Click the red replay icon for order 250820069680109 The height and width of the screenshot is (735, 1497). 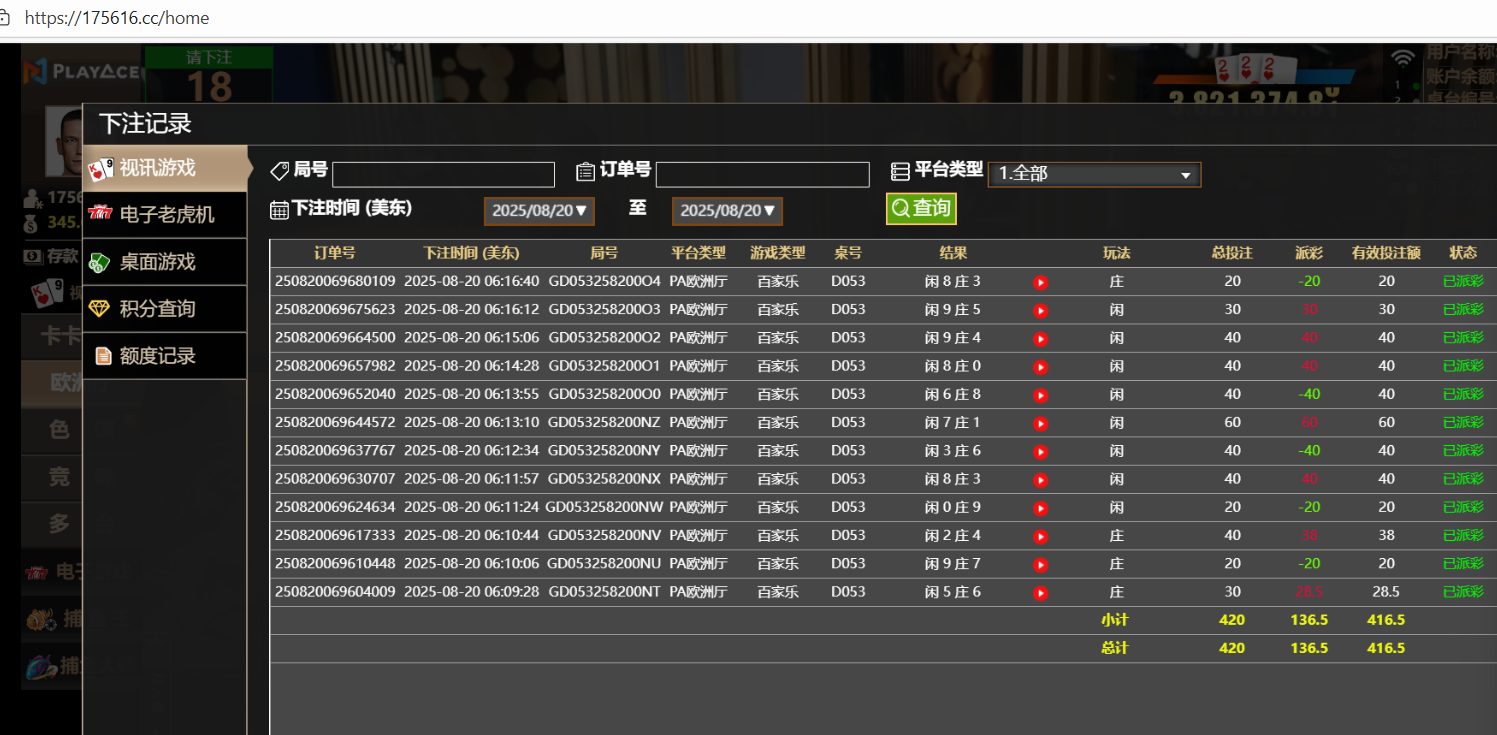[x=1040, y=283]
